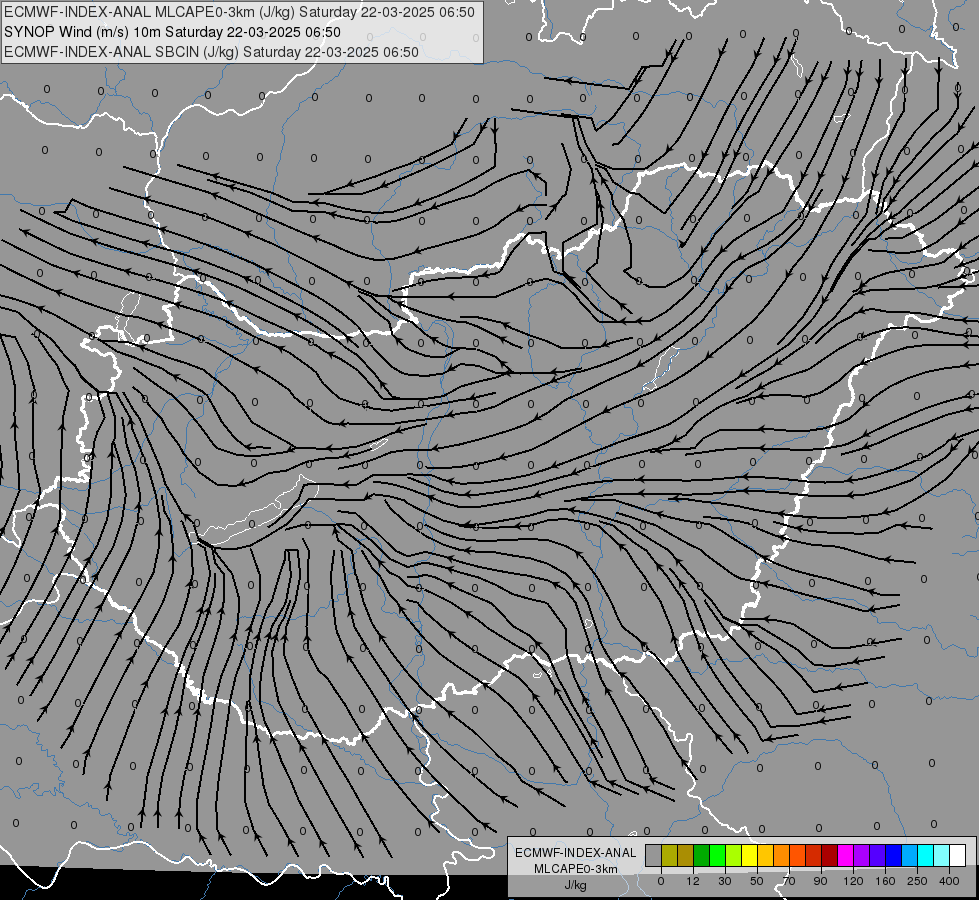The height and width of the screenshot is (900, 979).
Task: Click the 'MLCAPE0-3km' legend label
Action: point(576,869)
